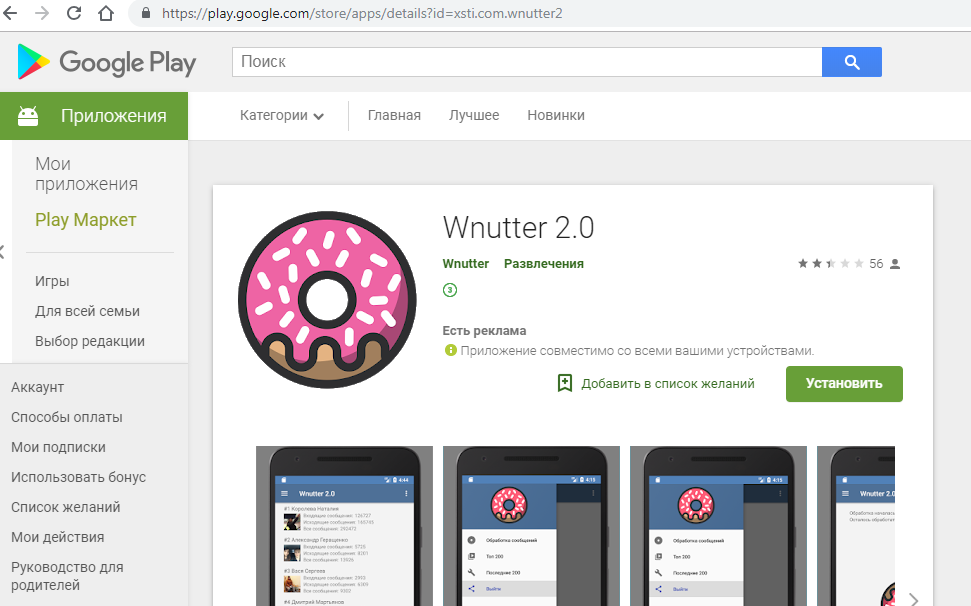
Task: Open the Главная tab
Action: (x=394, y=116)
